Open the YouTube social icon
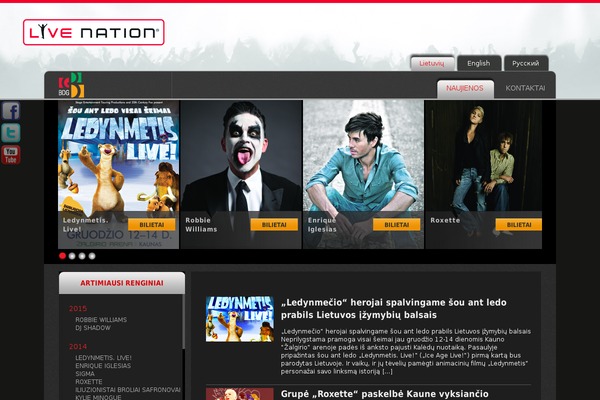600x400 pixels. click(x=11, y=155)
